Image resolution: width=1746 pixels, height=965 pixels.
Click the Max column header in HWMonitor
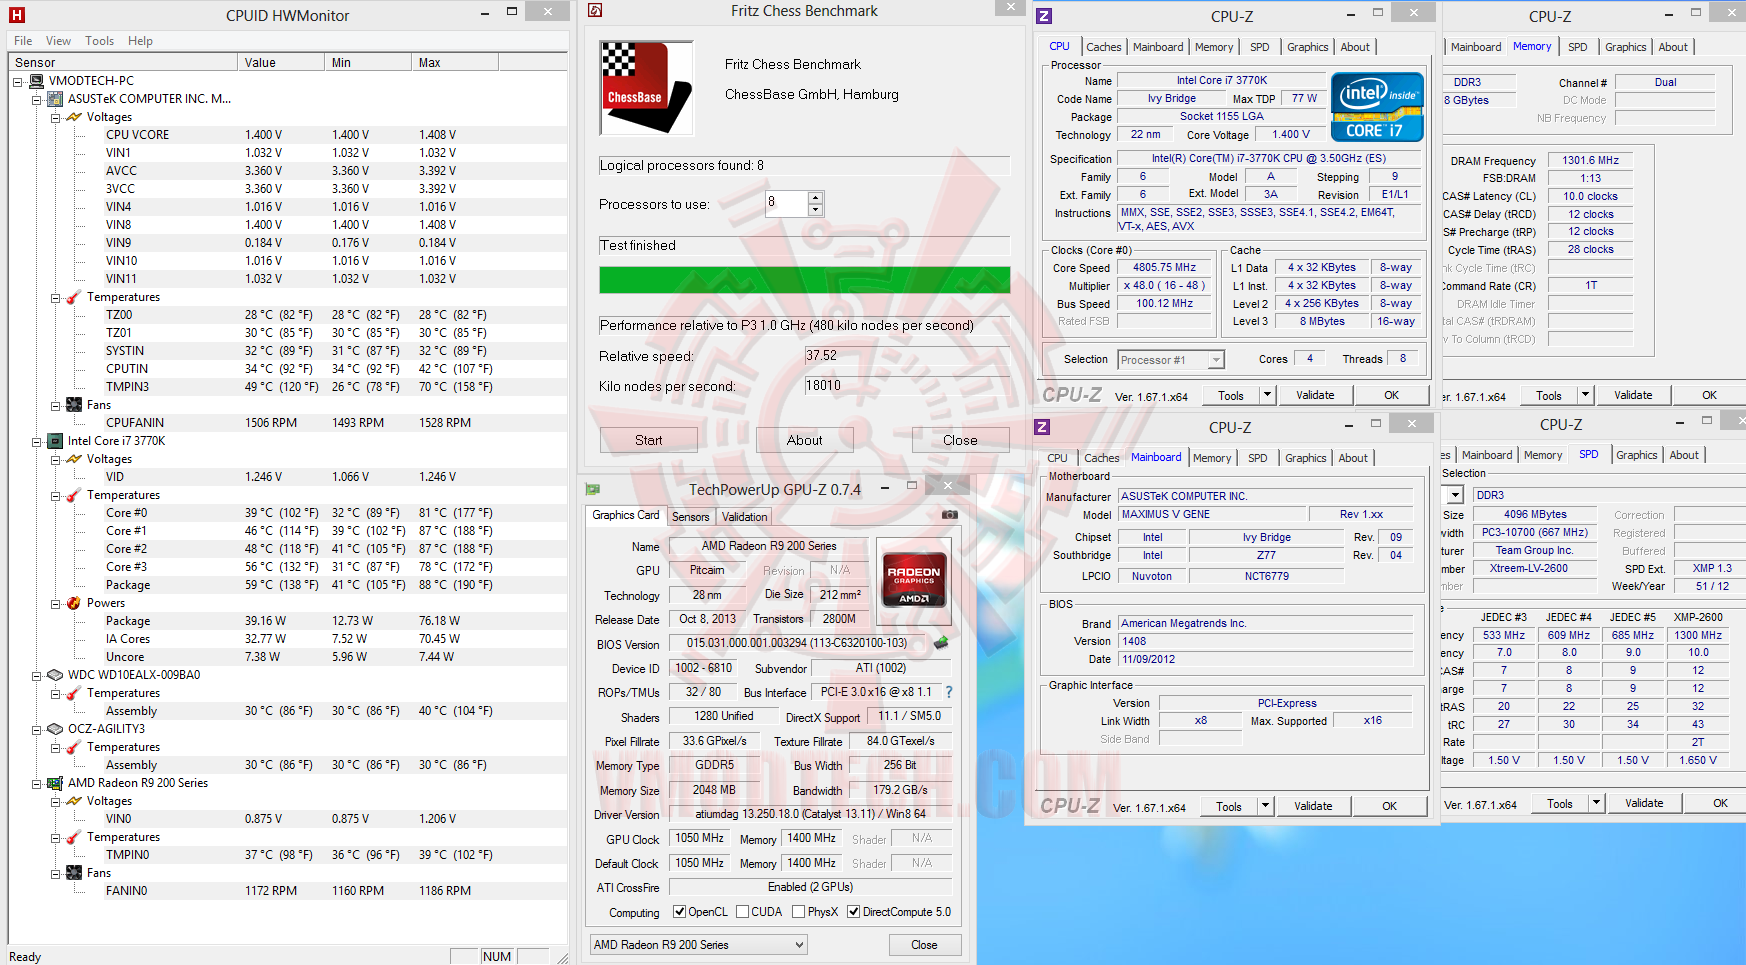coord(455,62)
